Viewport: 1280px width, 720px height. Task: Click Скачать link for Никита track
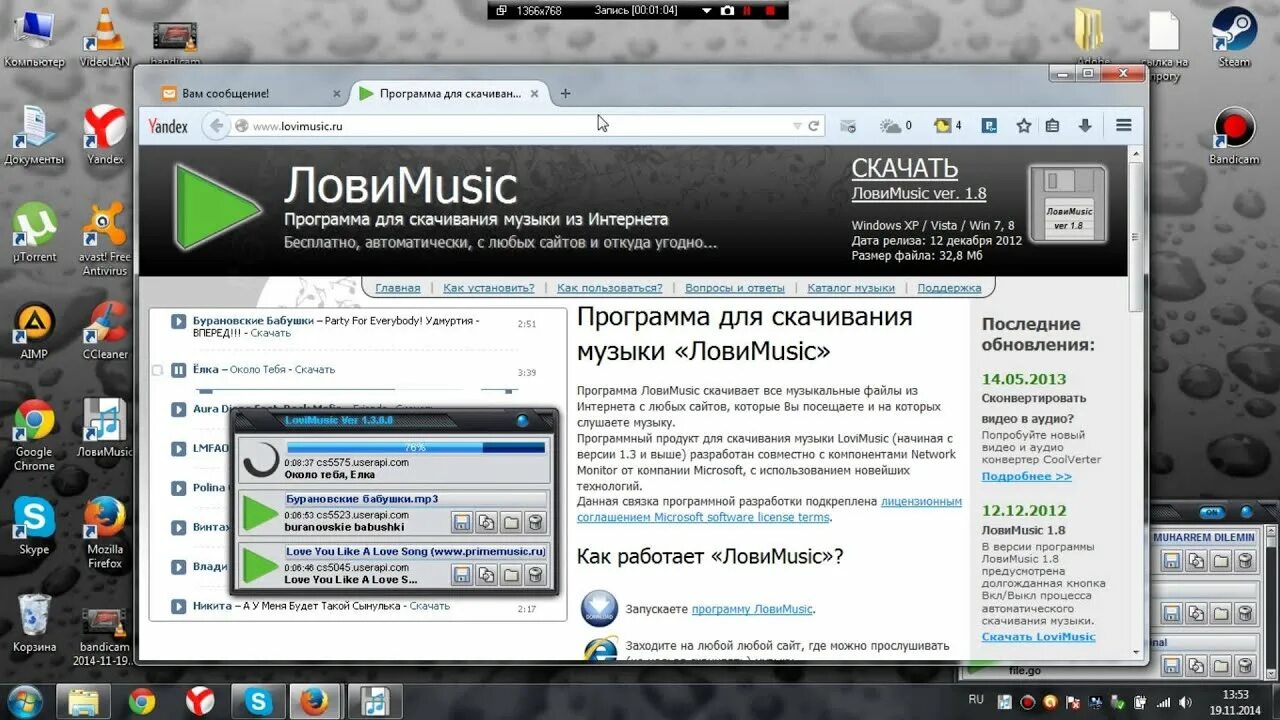pyautogui.click(x=430, y=606)
